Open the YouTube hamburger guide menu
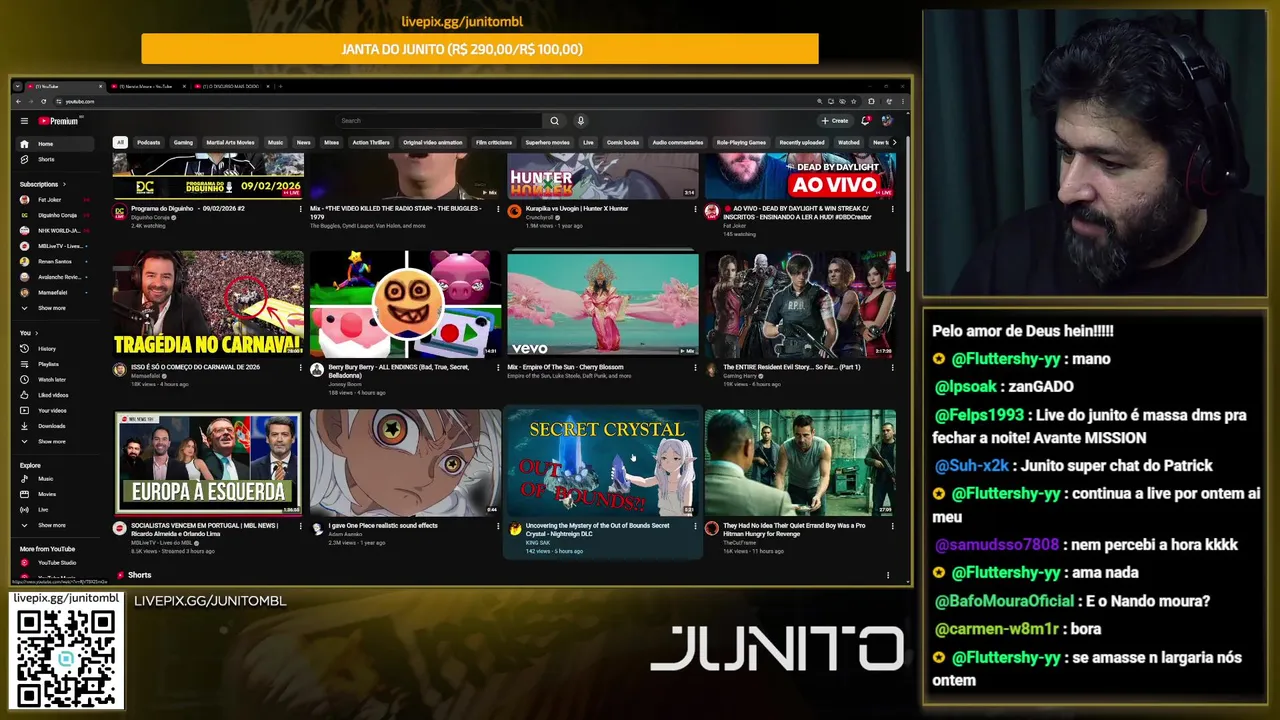Screen dimensions: 1280x720 click(24, 121)
